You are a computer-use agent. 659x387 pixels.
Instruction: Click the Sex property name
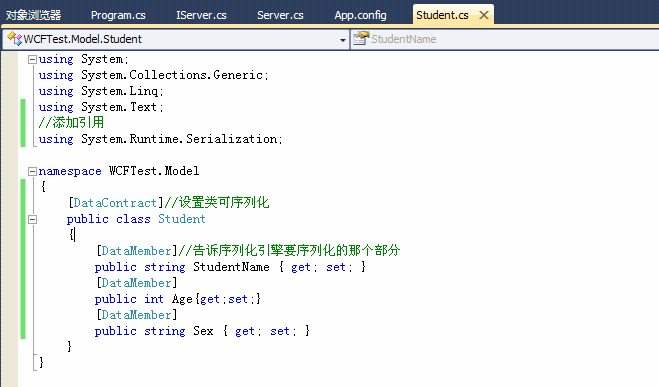(203, 331)
